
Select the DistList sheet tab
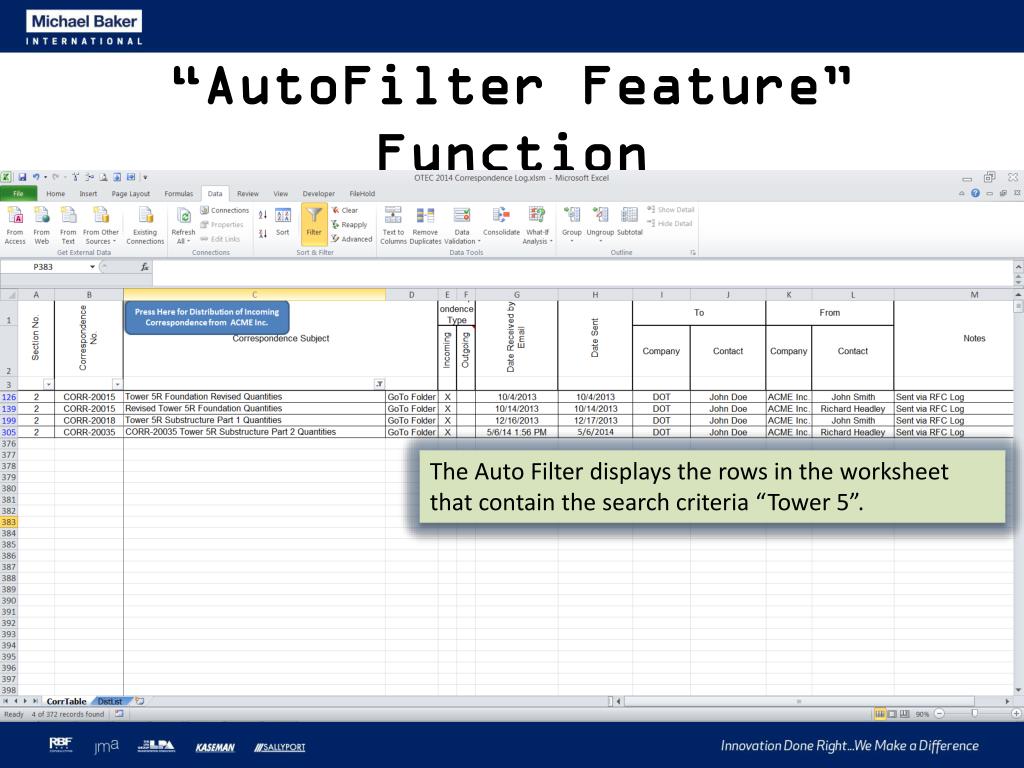click(x=110, y=701)
